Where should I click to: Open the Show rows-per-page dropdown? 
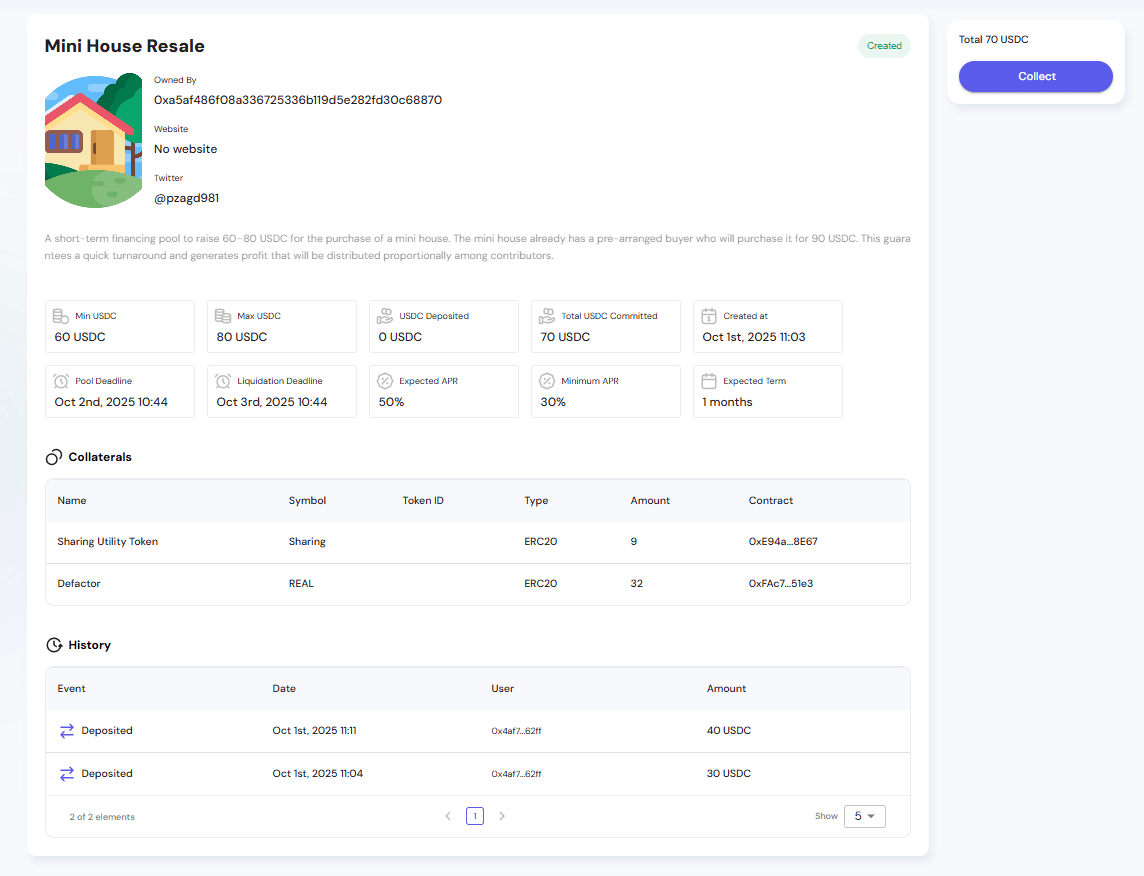tap(864, 816)
